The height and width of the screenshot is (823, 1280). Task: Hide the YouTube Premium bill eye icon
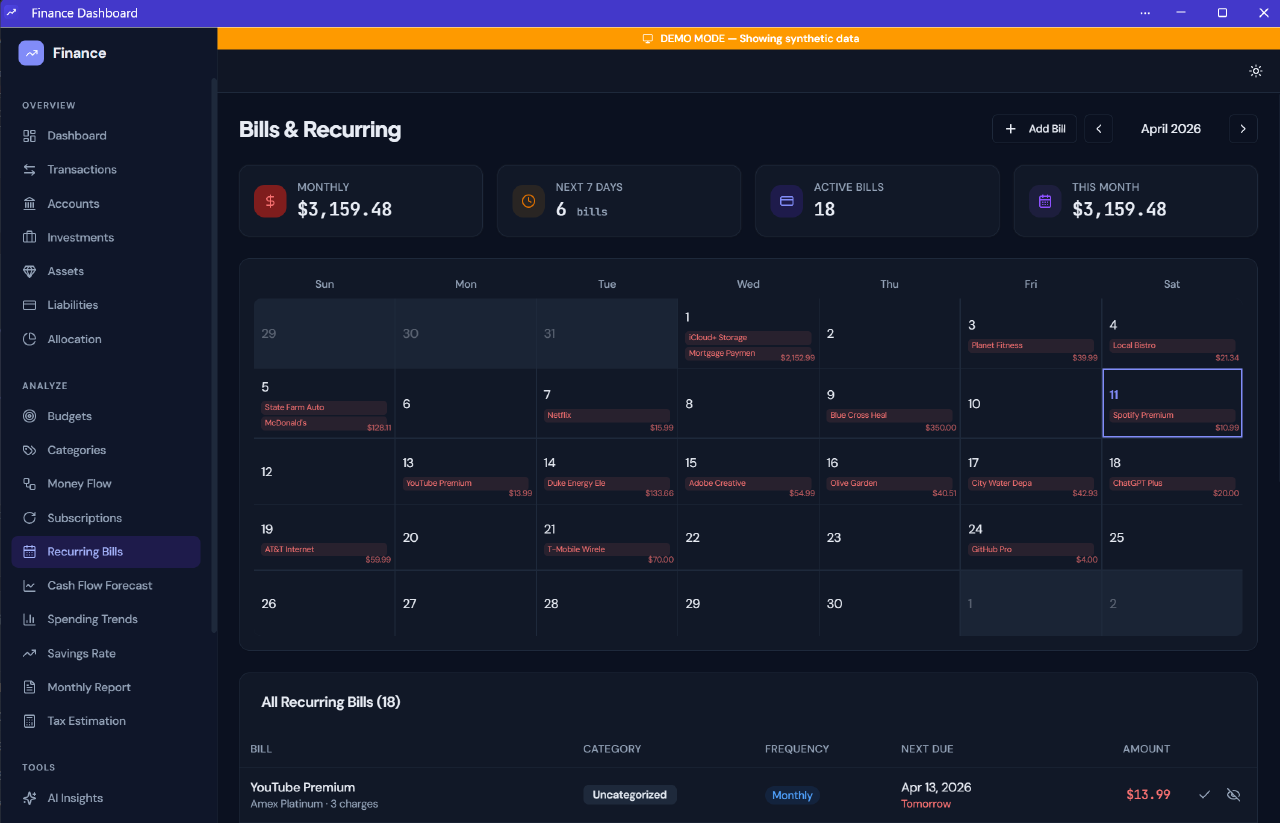coord(1233,795)
